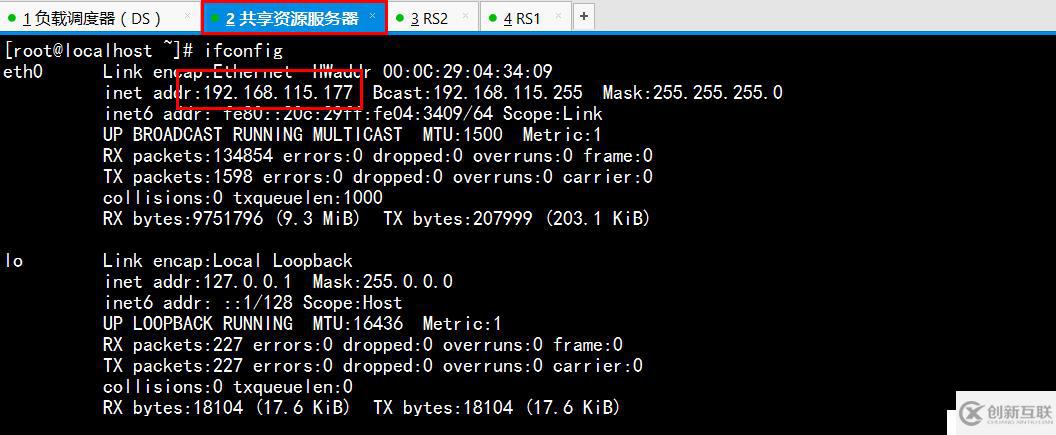This screenshot has width=1056, height=435.
Task: Select the 共享资源服务器 tab
Action: (x=294, y=18)
